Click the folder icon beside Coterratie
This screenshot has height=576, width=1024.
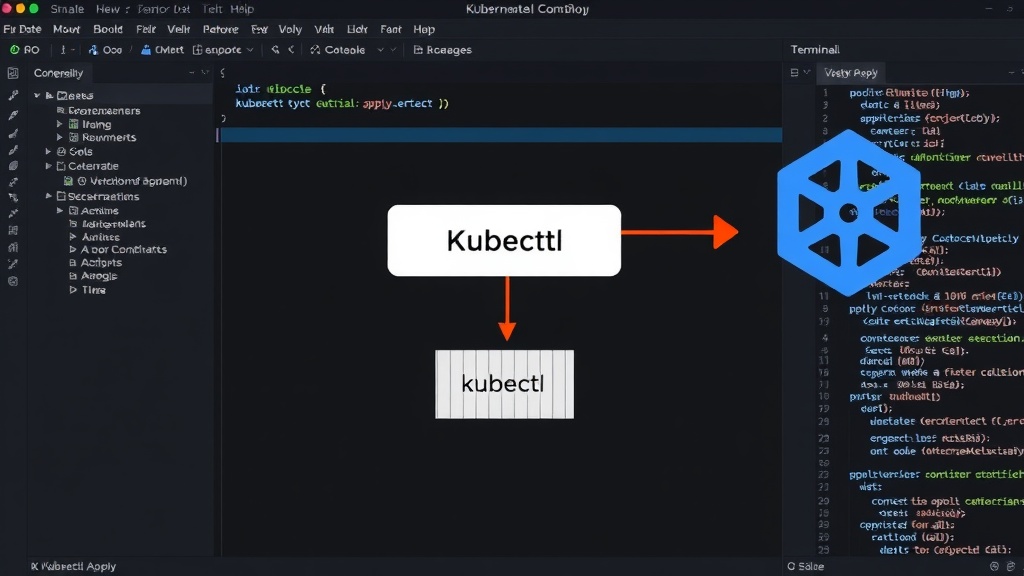[61, 166]
